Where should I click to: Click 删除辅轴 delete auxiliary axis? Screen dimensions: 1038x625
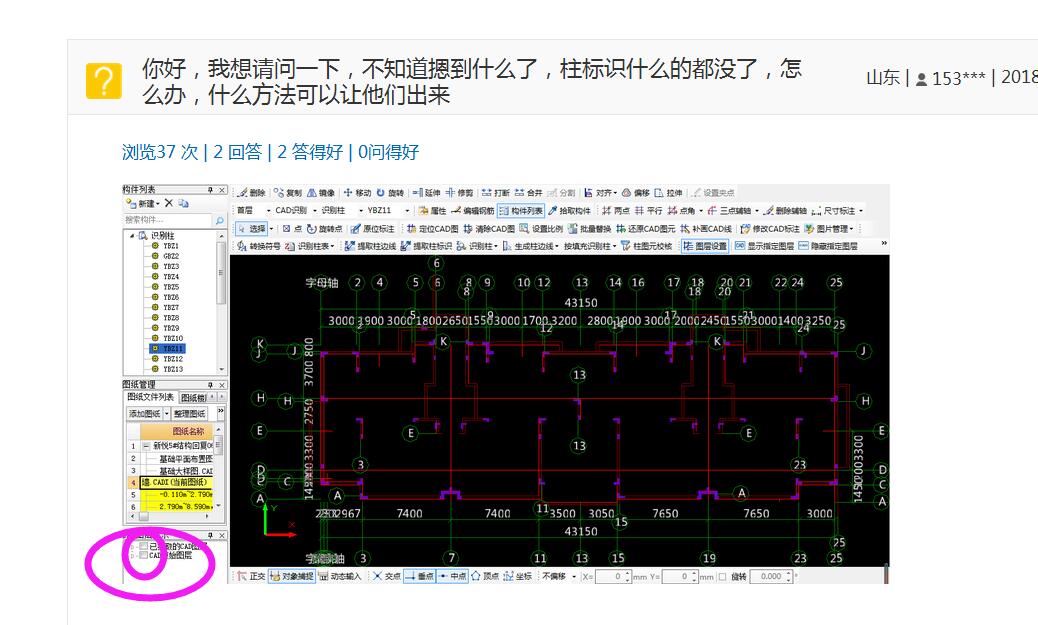pos(784,211)
